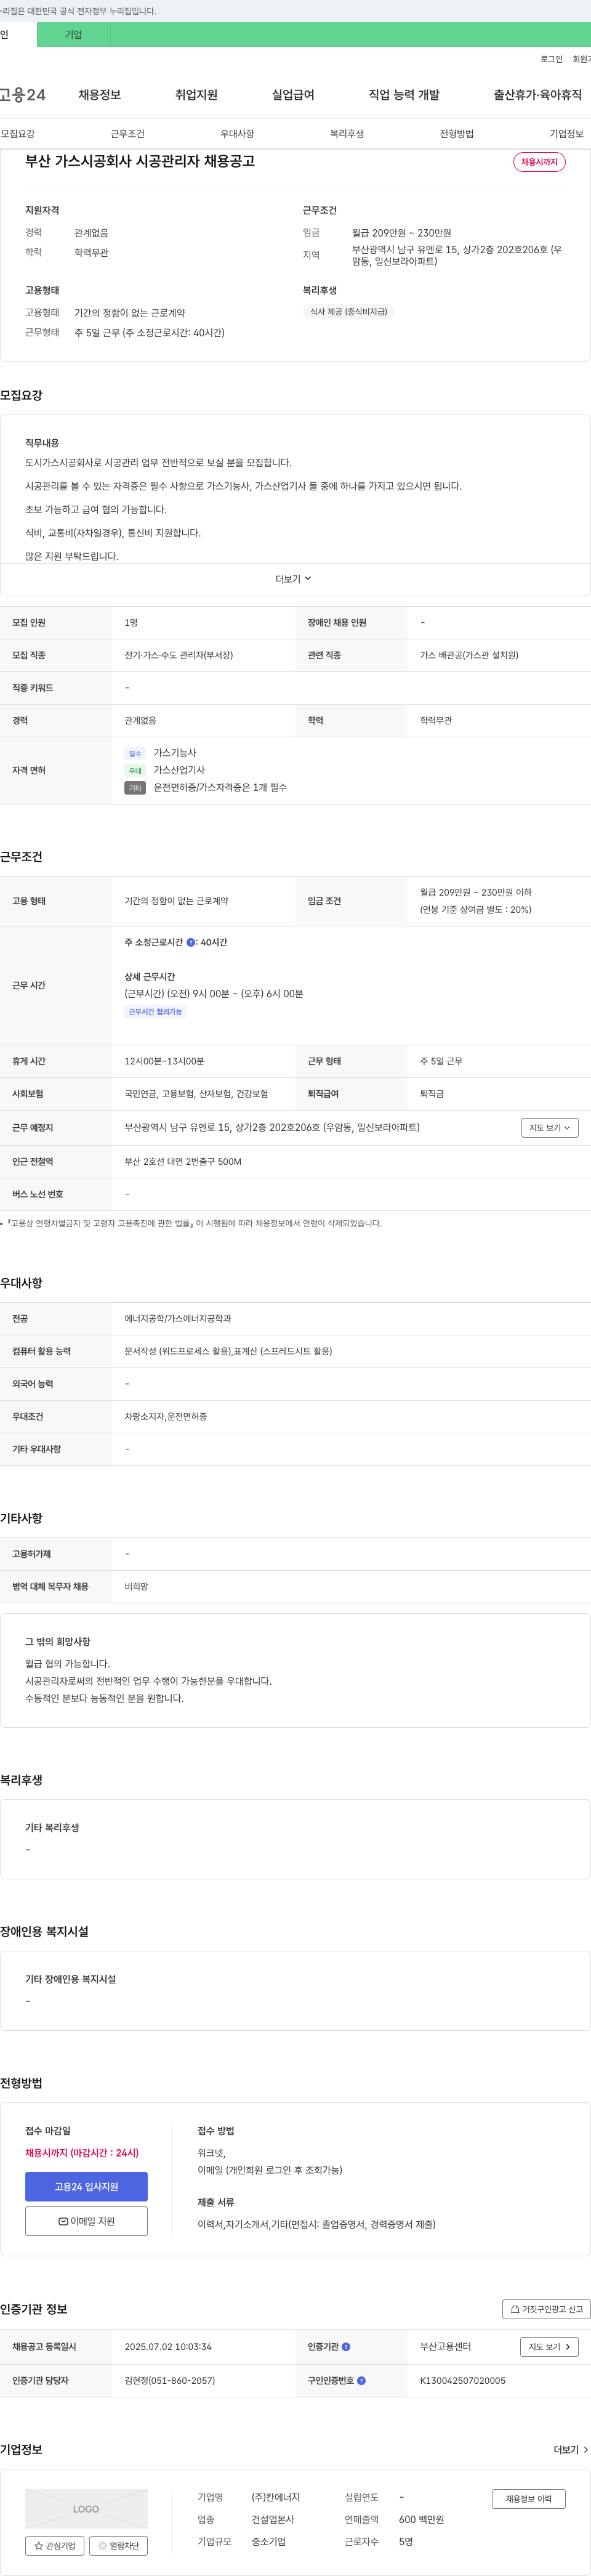
Task: Click the 에너지공학/가스에너지공학과 major text
Action: [177, 1318]
